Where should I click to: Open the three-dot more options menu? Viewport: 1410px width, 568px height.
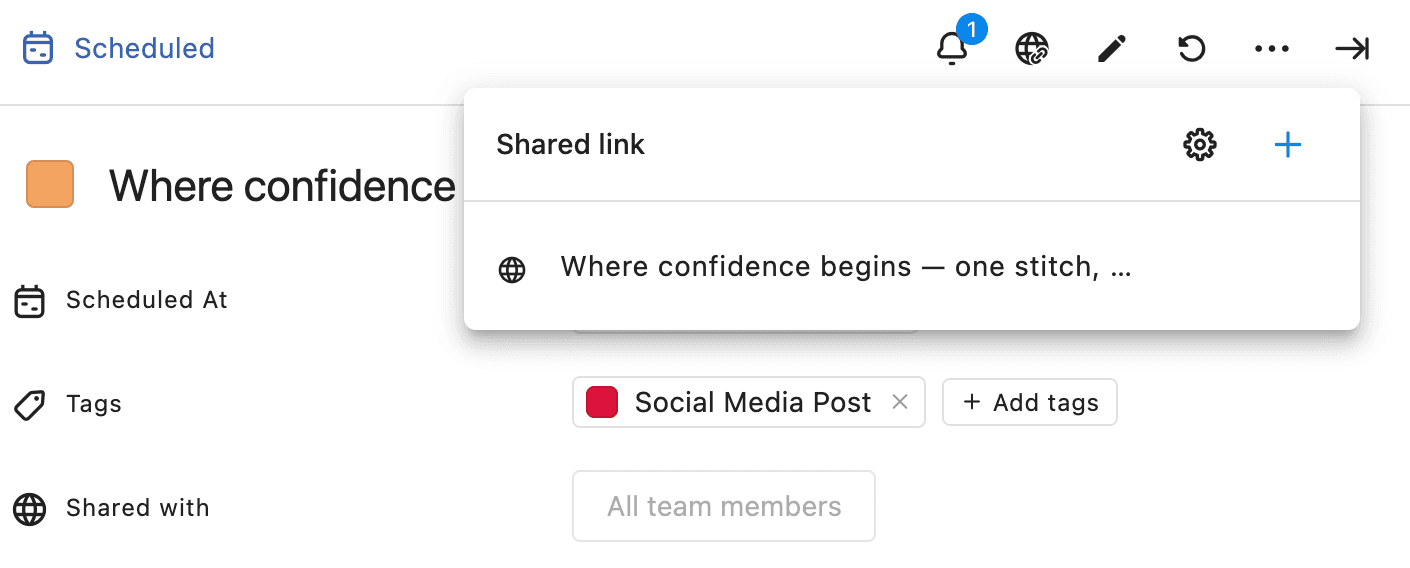[1271, 49]
